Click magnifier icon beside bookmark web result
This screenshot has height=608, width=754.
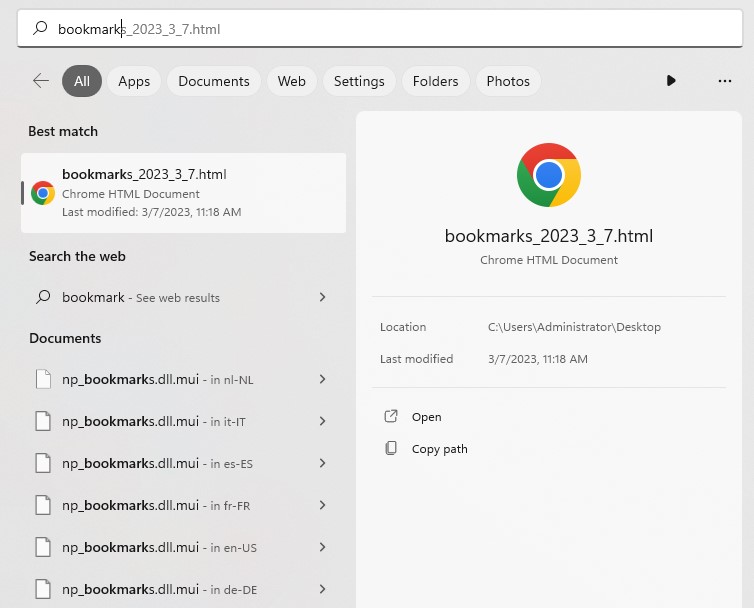[x=43, y=297]
